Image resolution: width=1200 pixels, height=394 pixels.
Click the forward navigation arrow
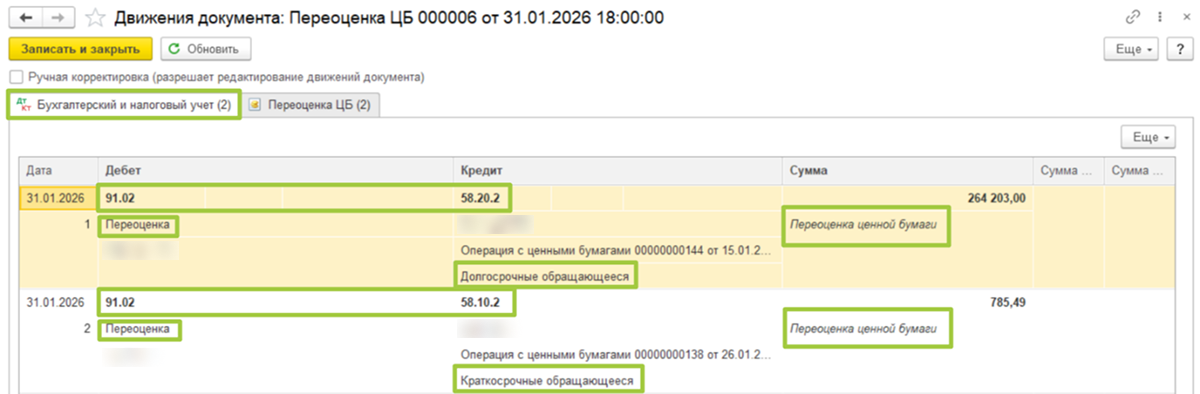[58, 18]
